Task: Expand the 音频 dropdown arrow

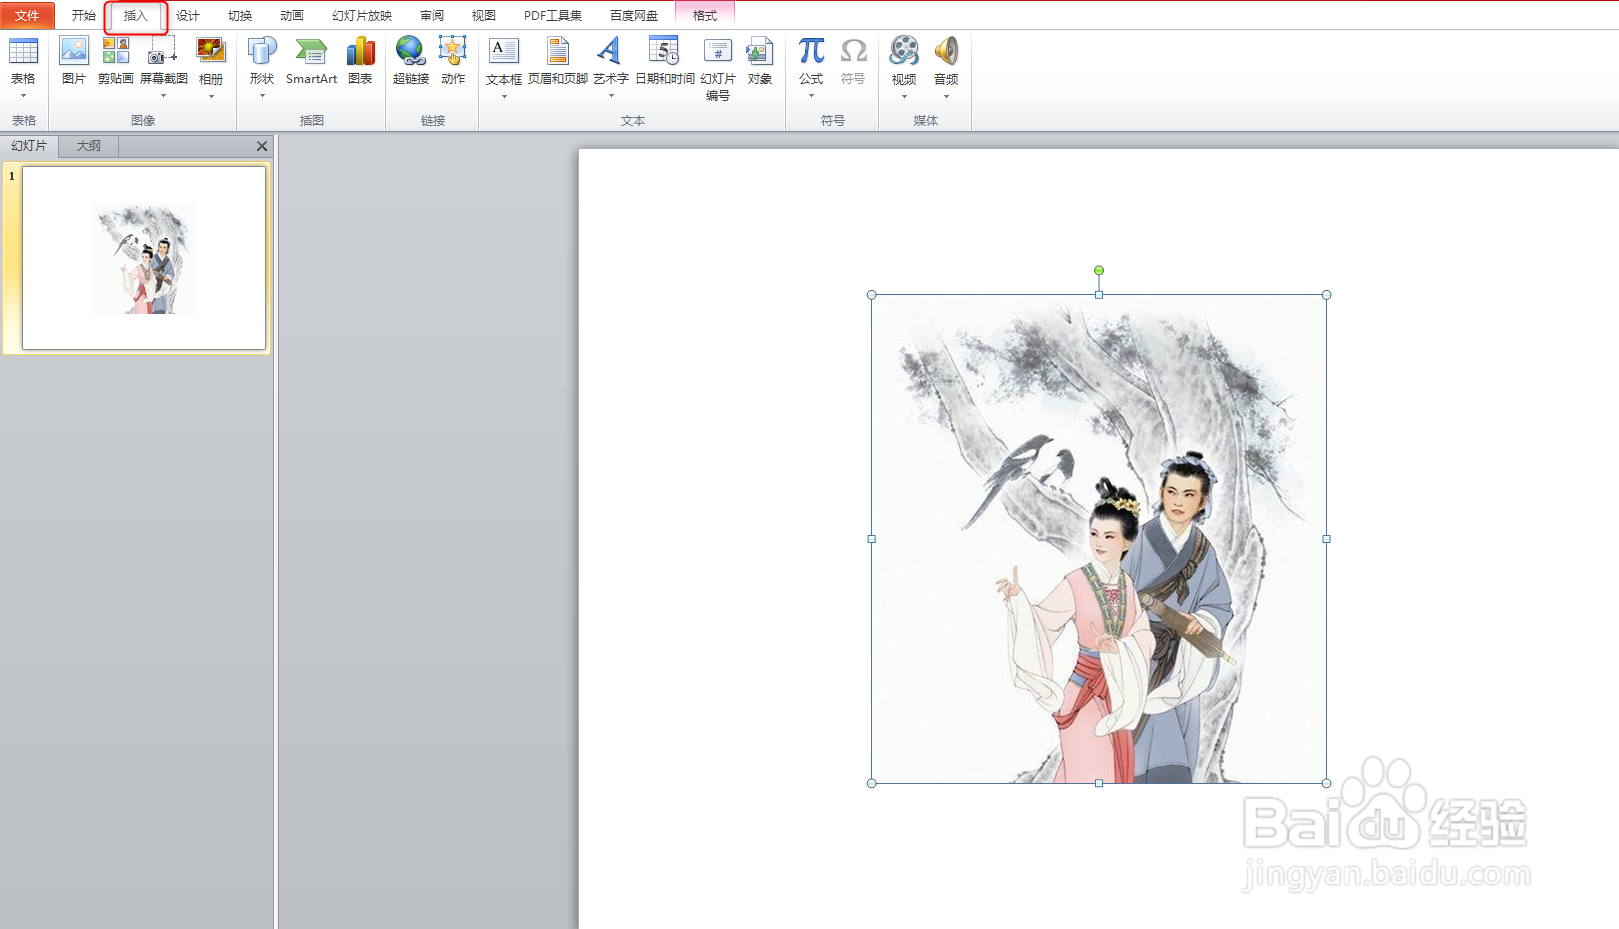Action: [946, 96]
